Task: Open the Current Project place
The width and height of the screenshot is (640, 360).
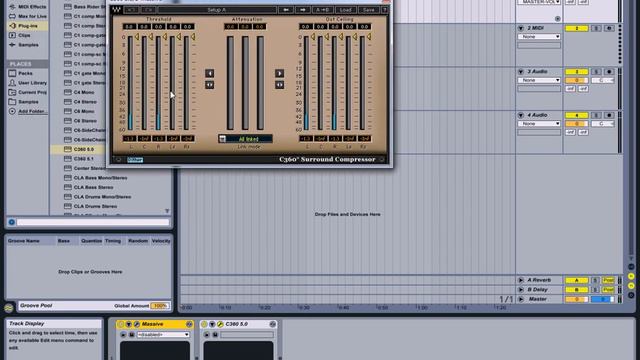Action: point(27,92)
